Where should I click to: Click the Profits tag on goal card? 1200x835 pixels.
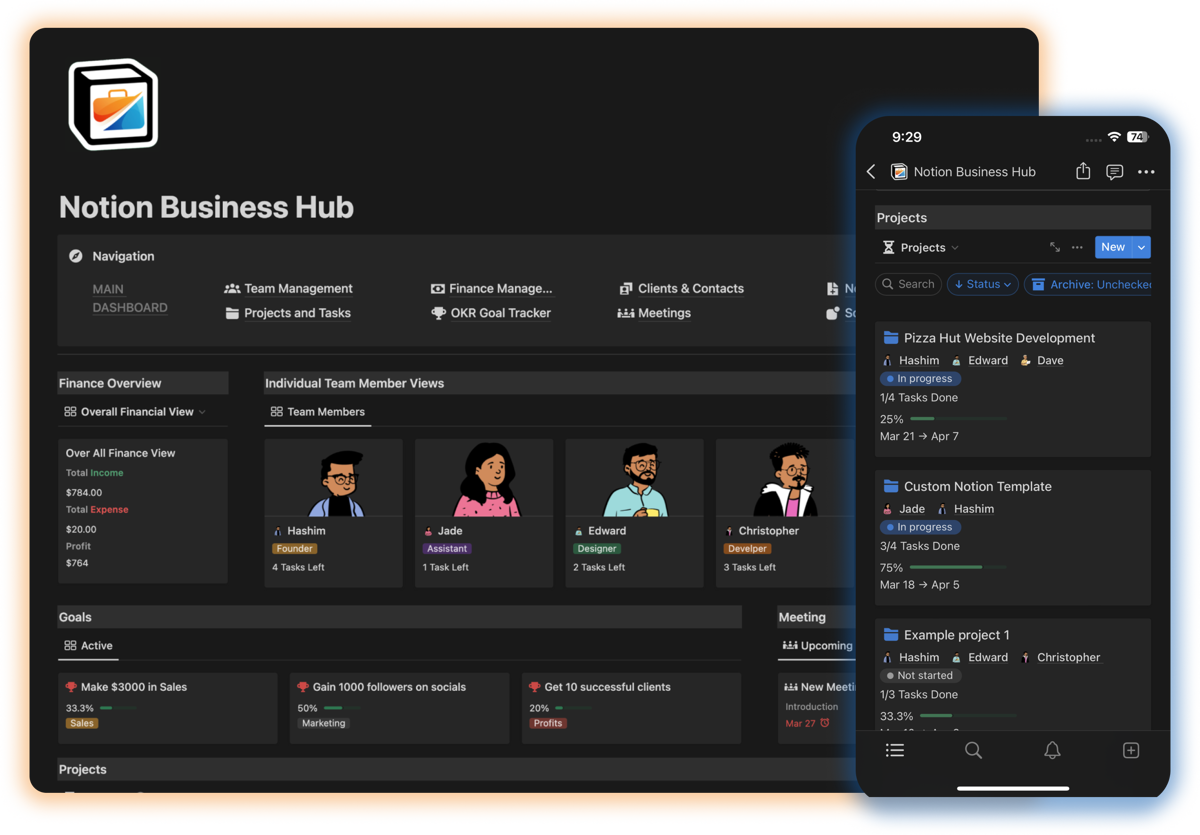pos(548,723)
